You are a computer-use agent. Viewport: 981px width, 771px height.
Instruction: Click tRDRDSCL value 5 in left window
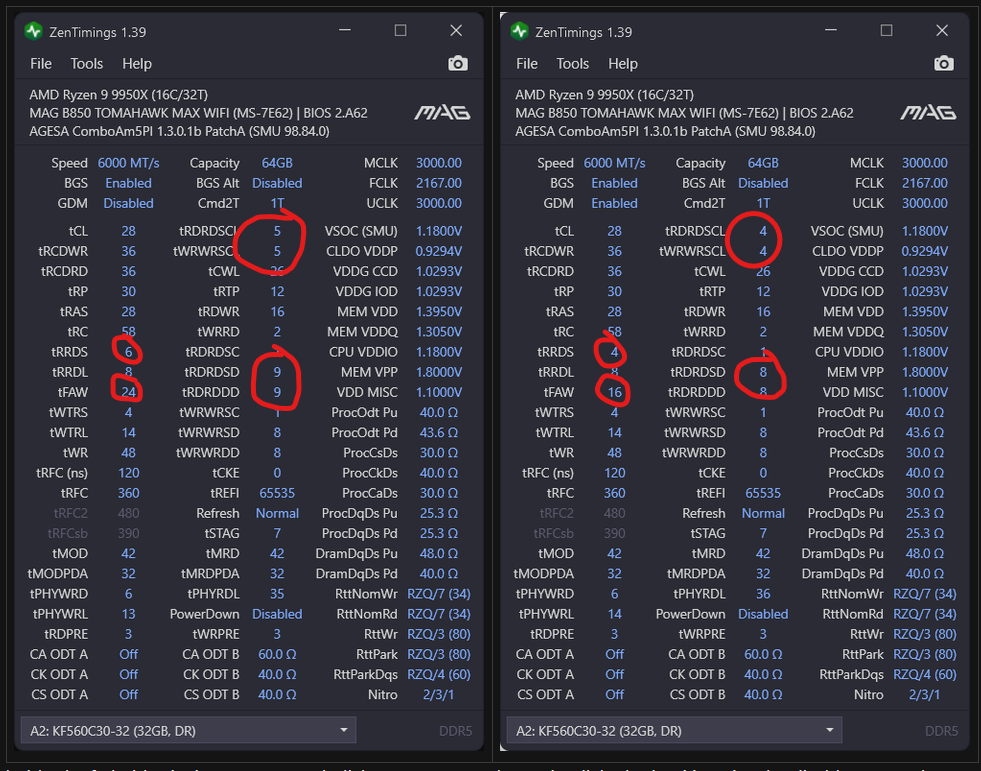277,231
